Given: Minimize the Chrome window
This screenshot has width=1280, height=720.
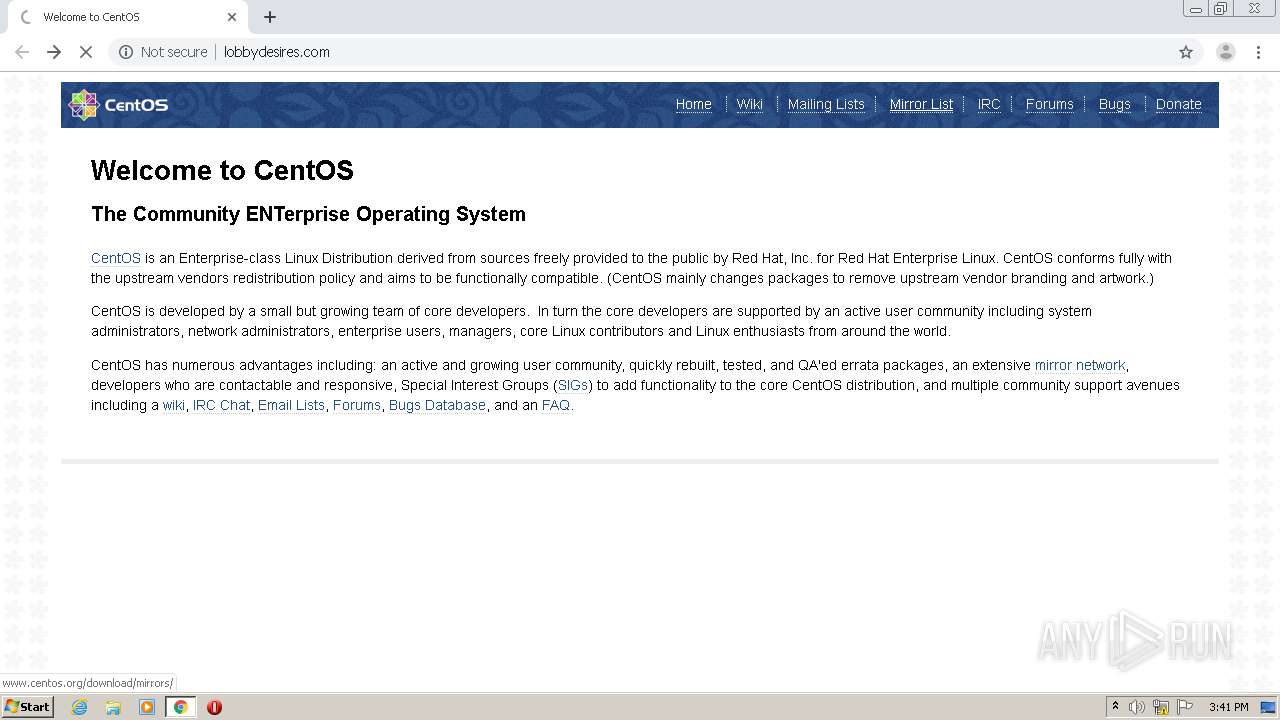Looking at the screenshot, I should click(x=1196, y=9).
